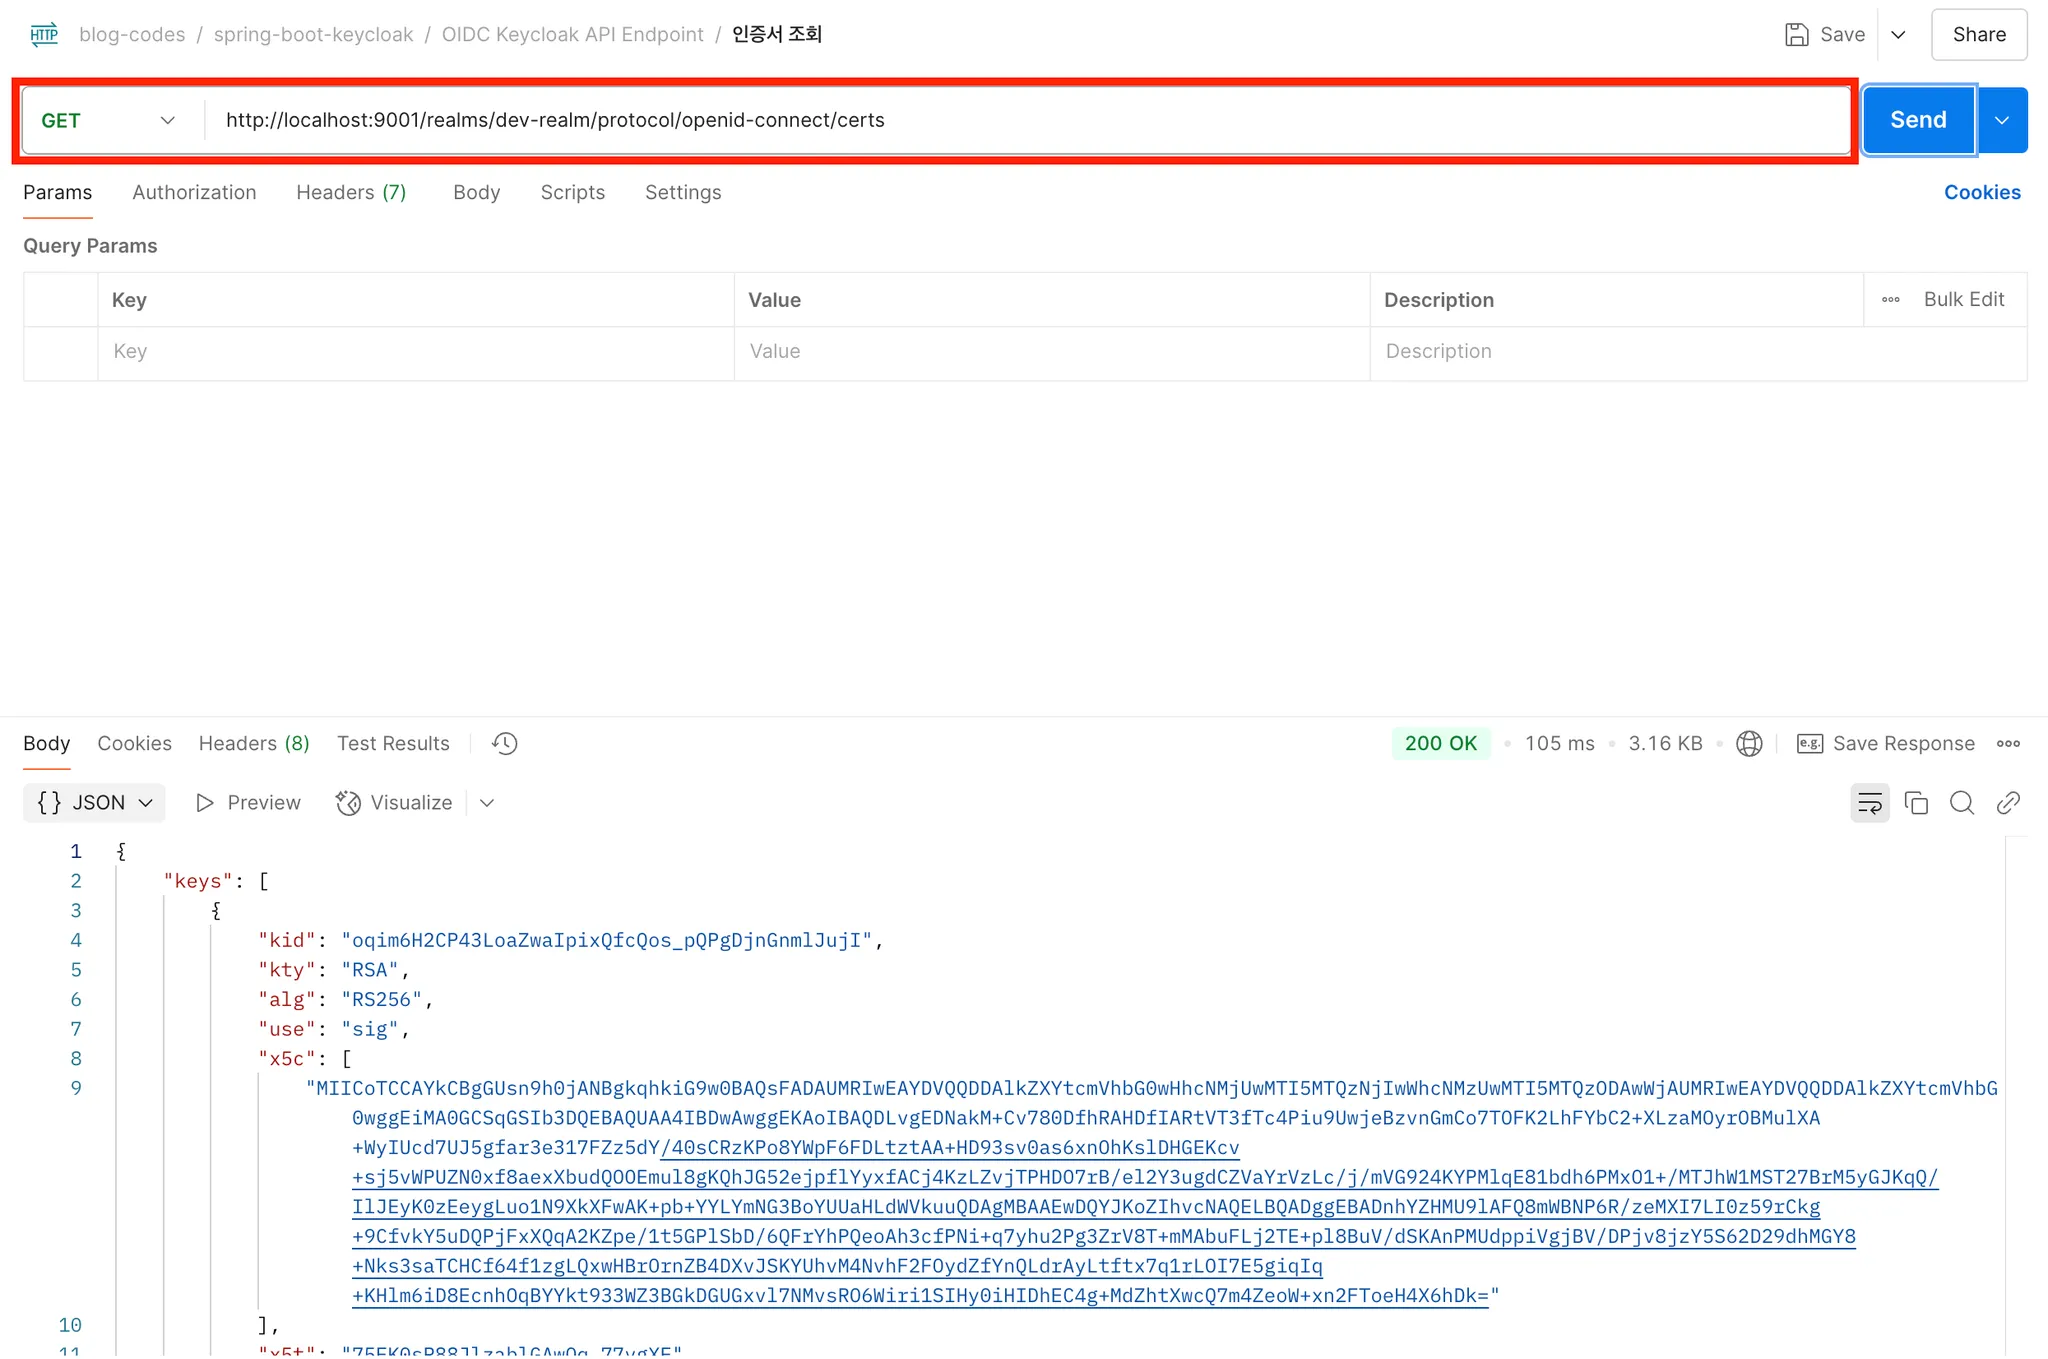Toggle word wrap in response body
Screen dimensions: 2048x1359
[1869, 803]
